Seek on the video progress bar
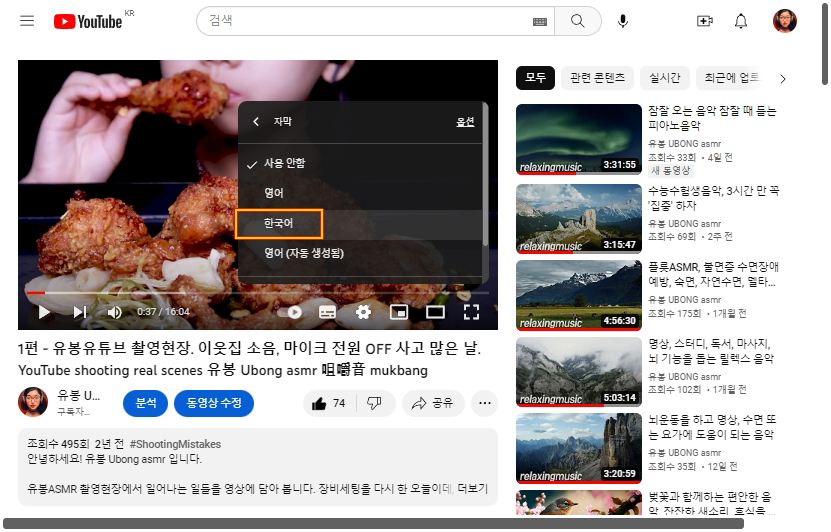 pyautogui.click(x=258, y=292)
